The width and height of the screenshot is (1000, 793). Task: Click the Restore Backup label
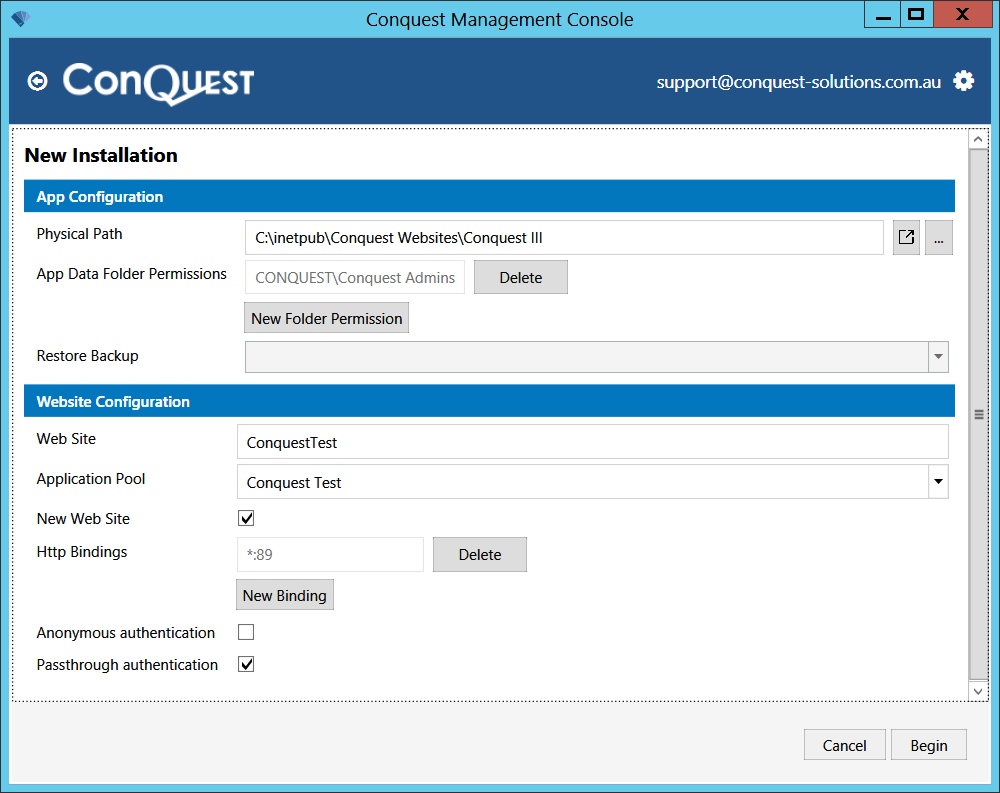[87, 356]
